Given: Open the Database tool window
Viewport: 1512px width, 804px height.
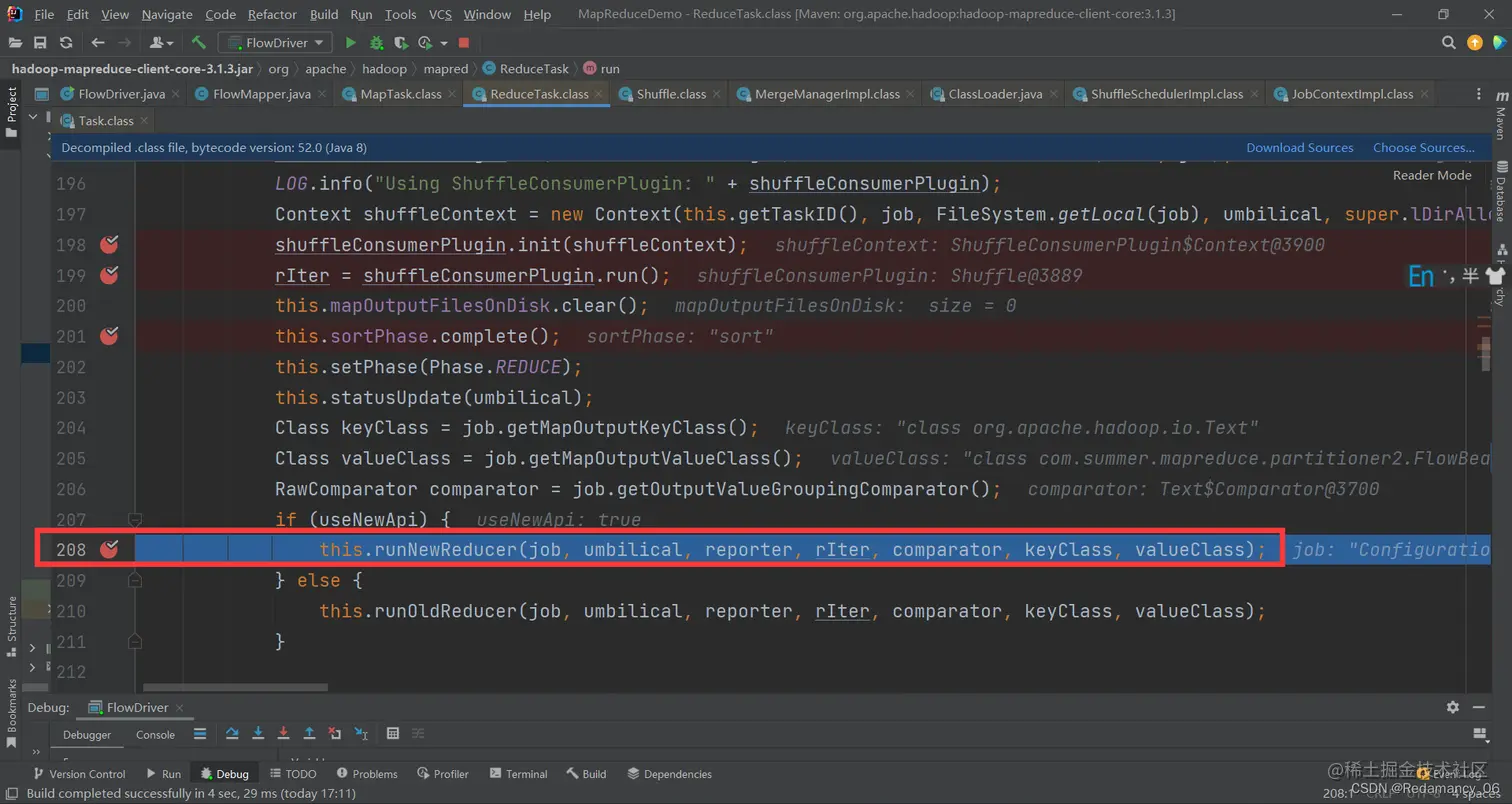Looking at the screenshot, I should (x=1501, y=190).
